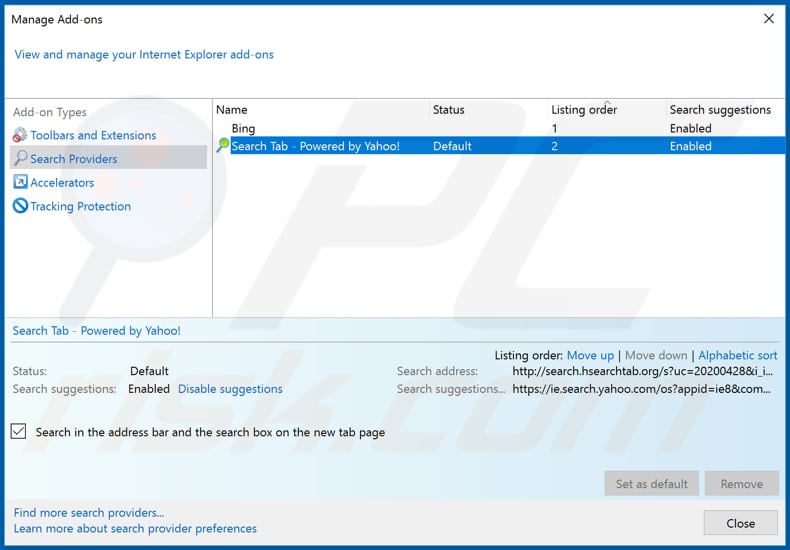The height and width of the screenshot is (550, 790).
Task: Click listing order 1 in Bing row
Action: [x=554, y=128]
